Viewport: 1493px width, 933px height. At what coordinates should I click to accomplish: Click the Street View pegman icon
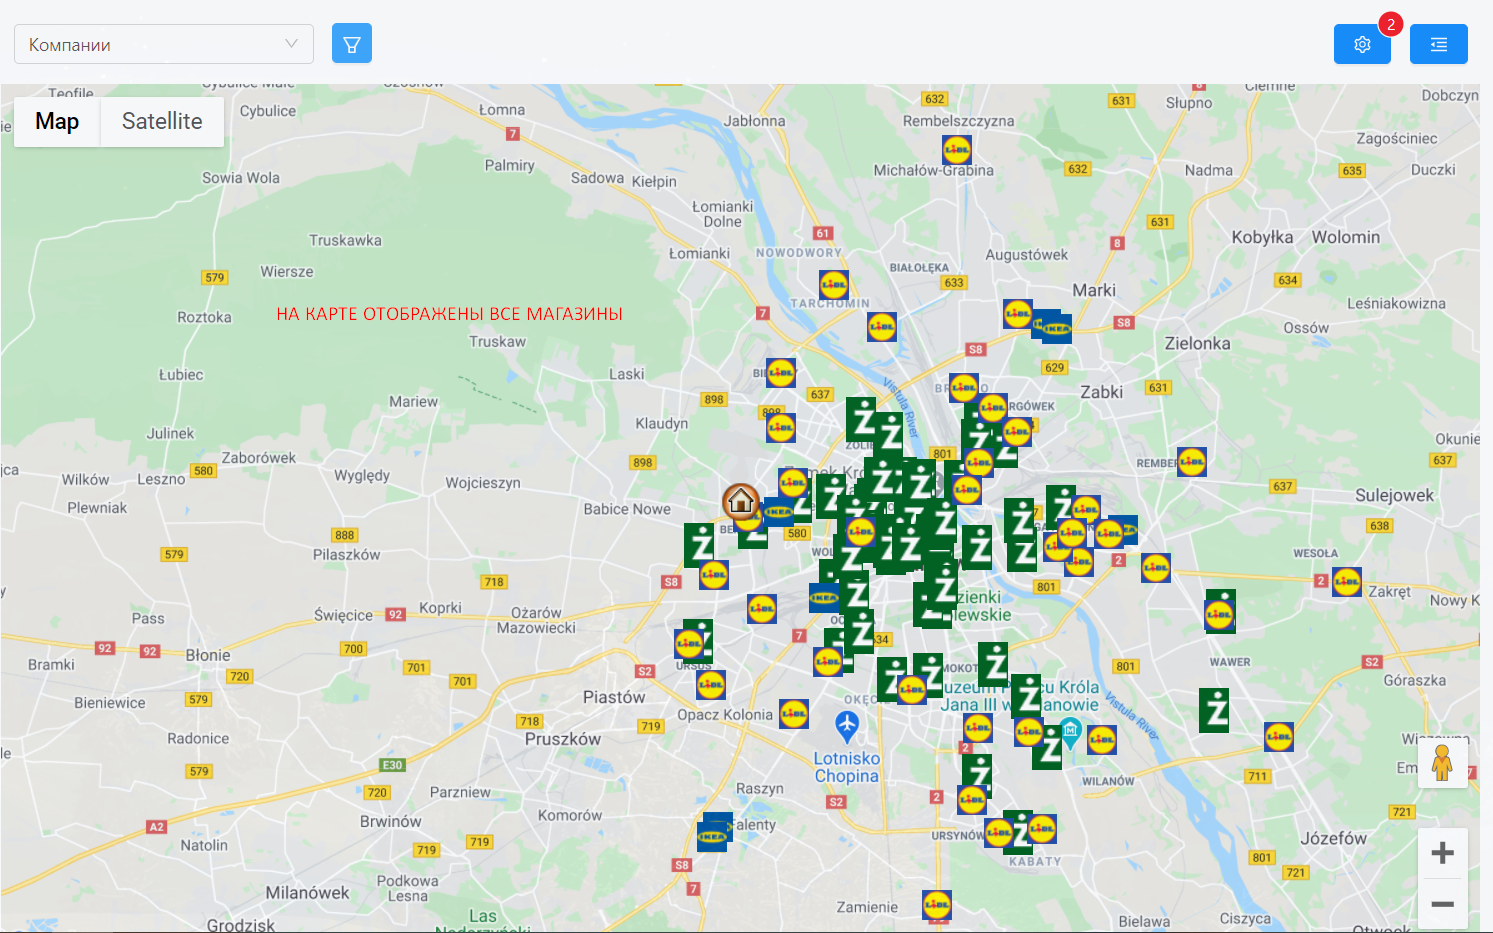[1442, 763]
